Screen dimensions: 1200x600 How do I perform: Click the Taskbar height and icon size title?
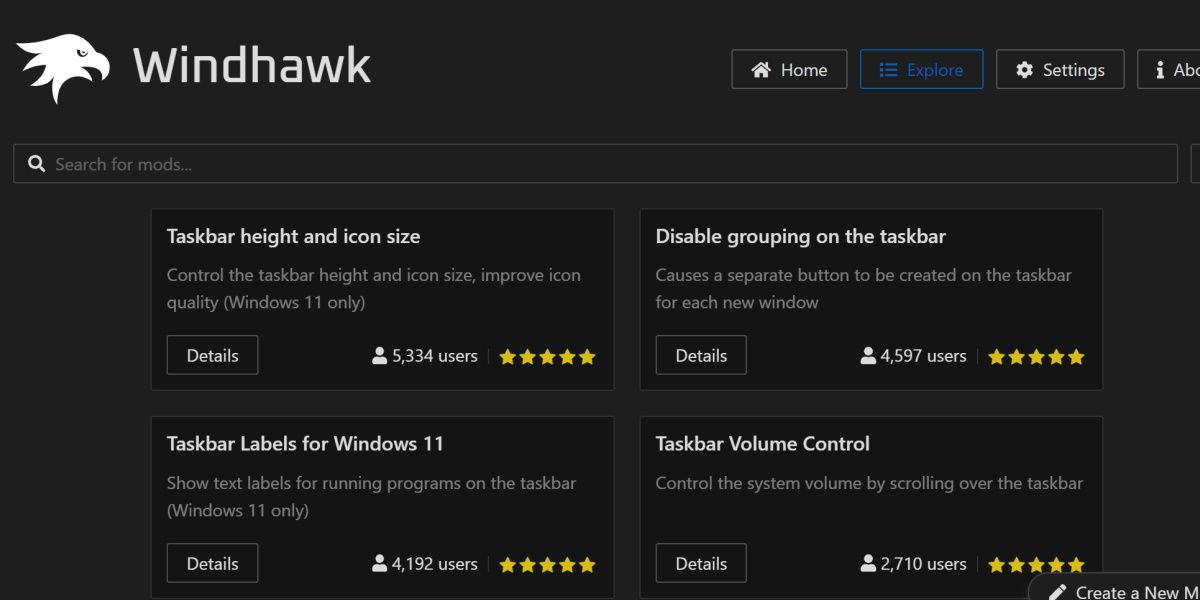[x=293, y=236]
